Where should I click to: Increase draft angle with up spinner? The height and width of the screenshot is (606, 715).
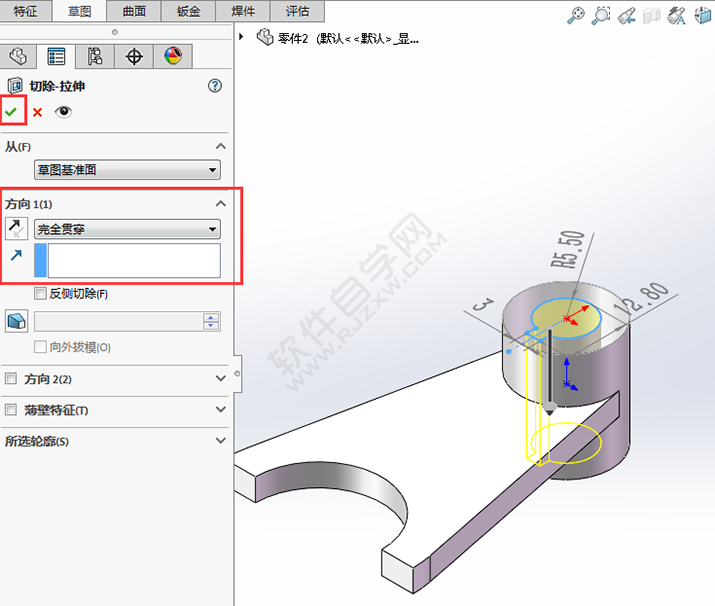[x=211, y=317]
